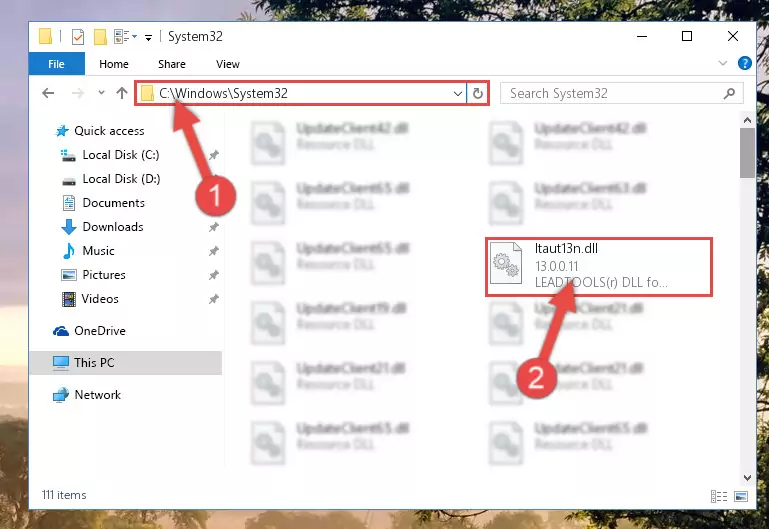Image resolution: width=769 pixels, height=529 pixels.
Task: Open the address bar history dropdown
Action: tap(458, 93)
